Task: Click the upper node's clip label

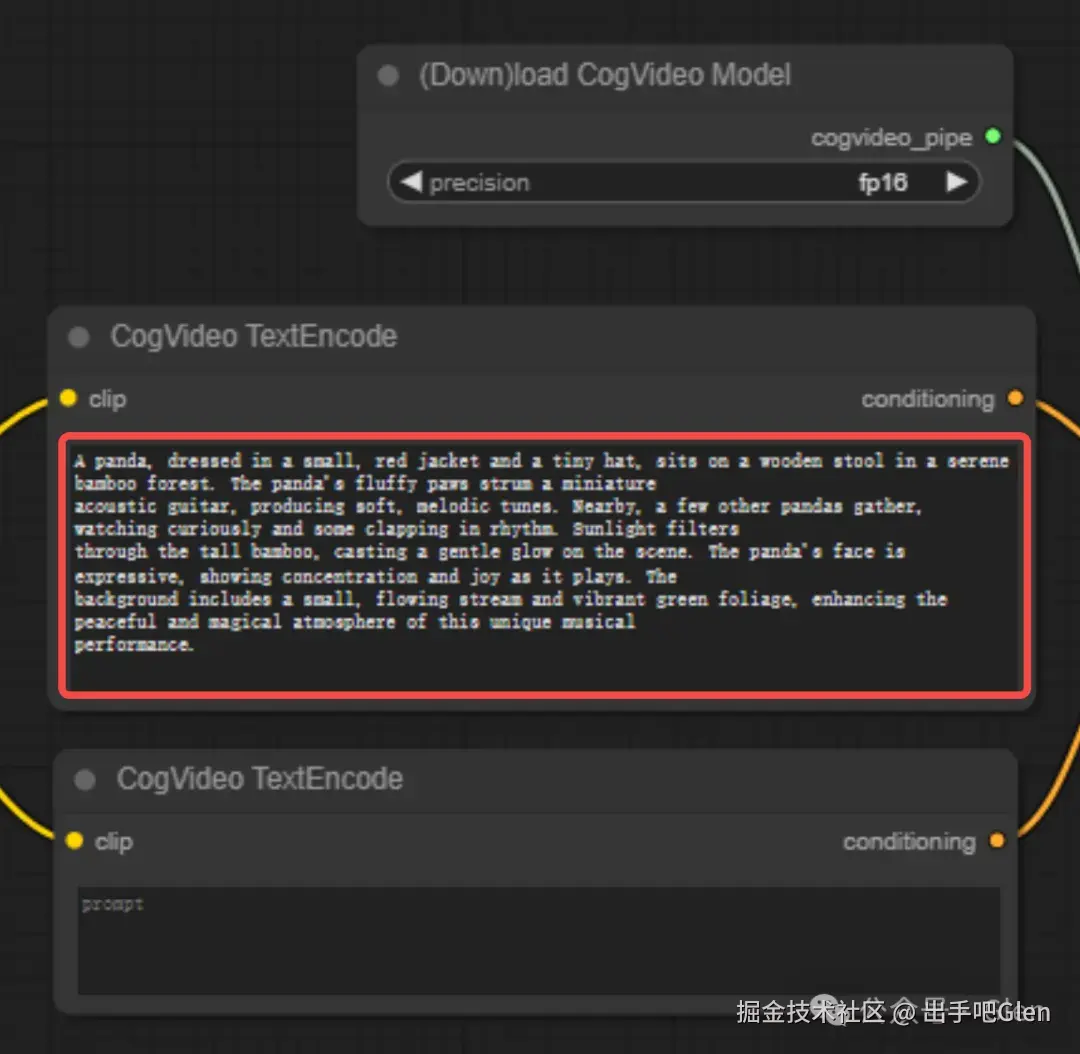Action: 107,399
